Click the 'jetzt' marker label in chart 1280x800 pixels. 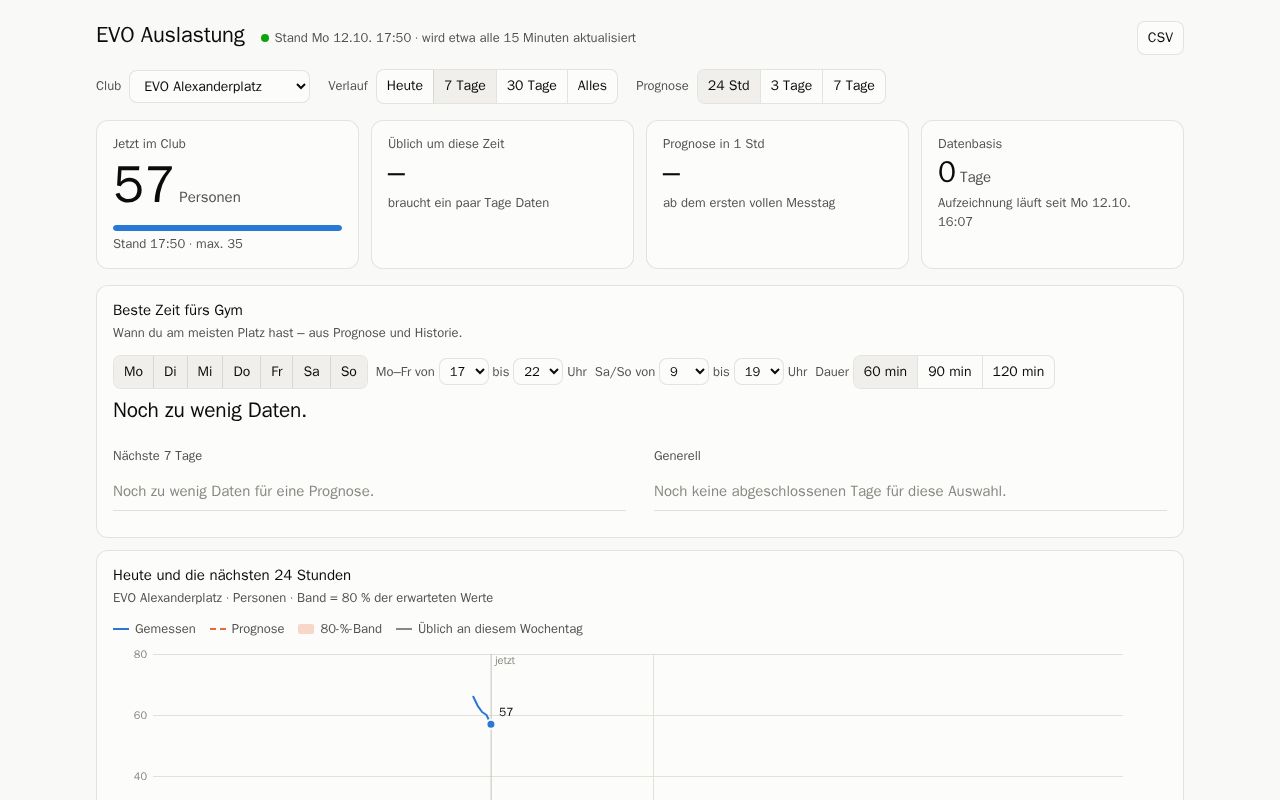pos(505,661)
